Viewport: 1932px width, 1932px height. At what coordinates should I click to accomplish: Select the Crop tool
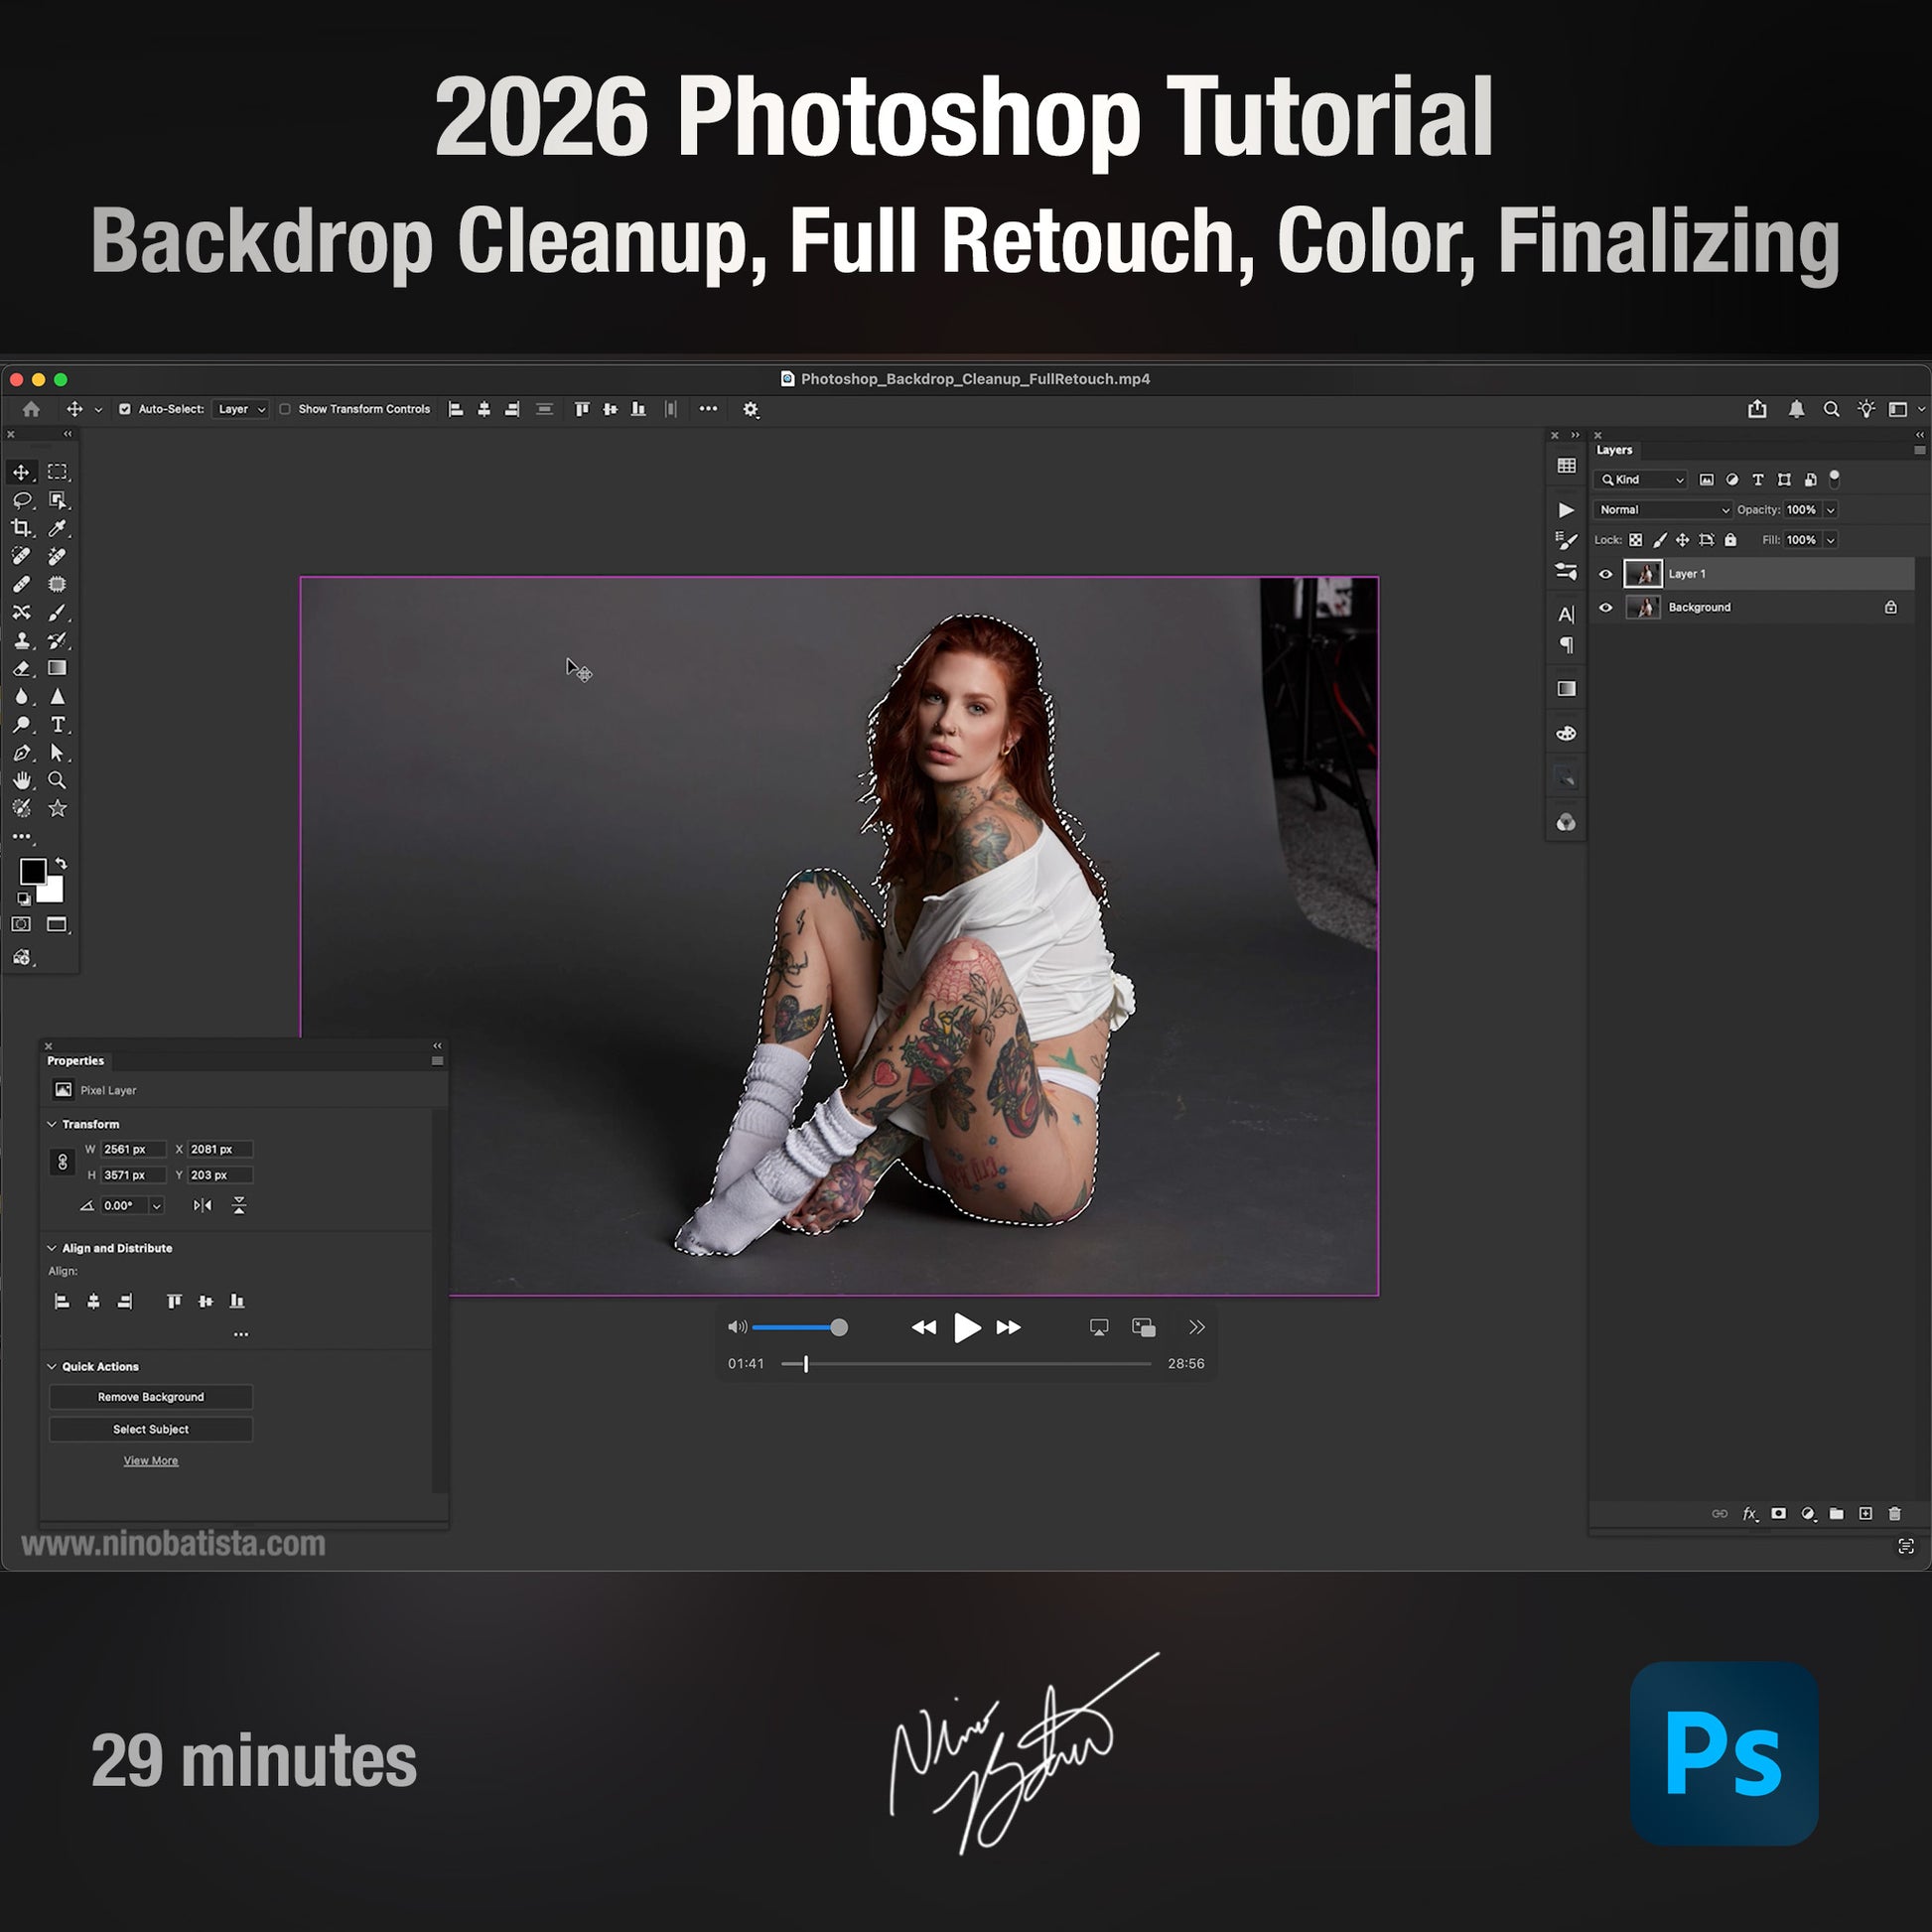coord(21,528)
